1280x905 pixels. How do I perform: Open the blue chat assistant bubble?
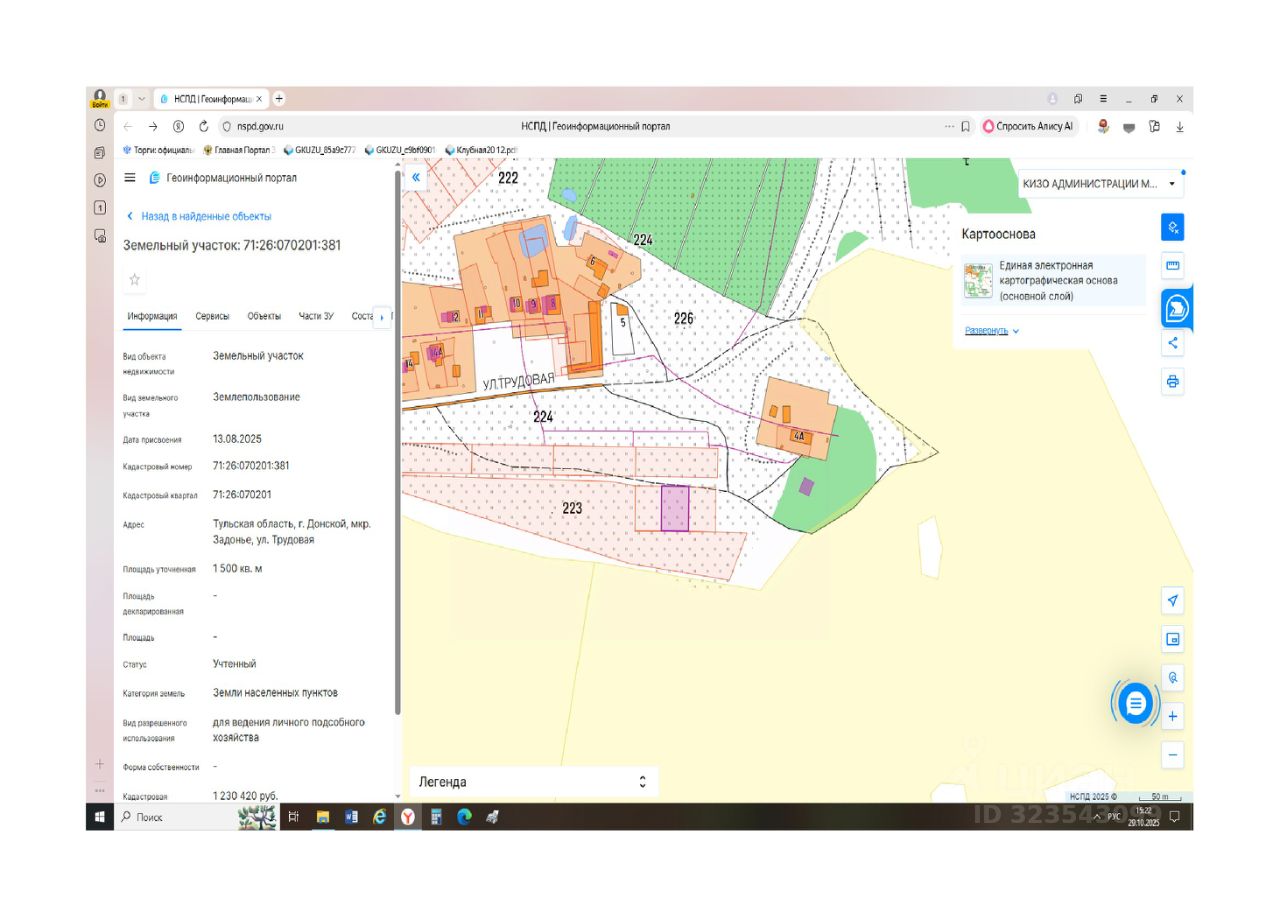coord(1135,703)
